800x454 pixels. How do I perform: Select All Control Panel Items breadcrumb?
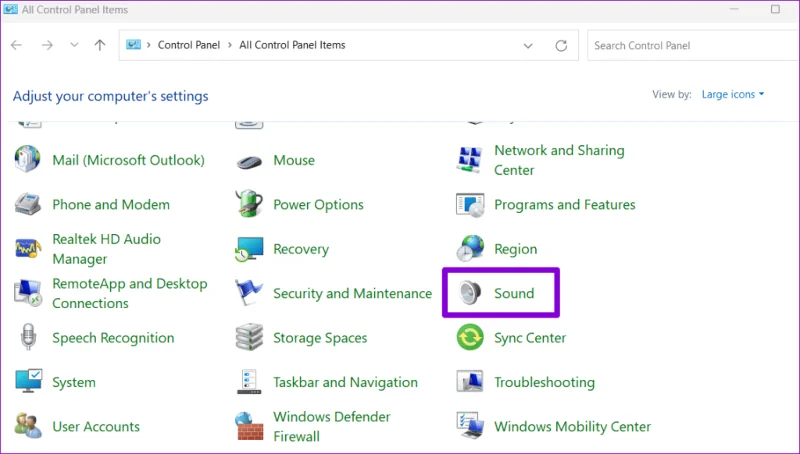292,45
